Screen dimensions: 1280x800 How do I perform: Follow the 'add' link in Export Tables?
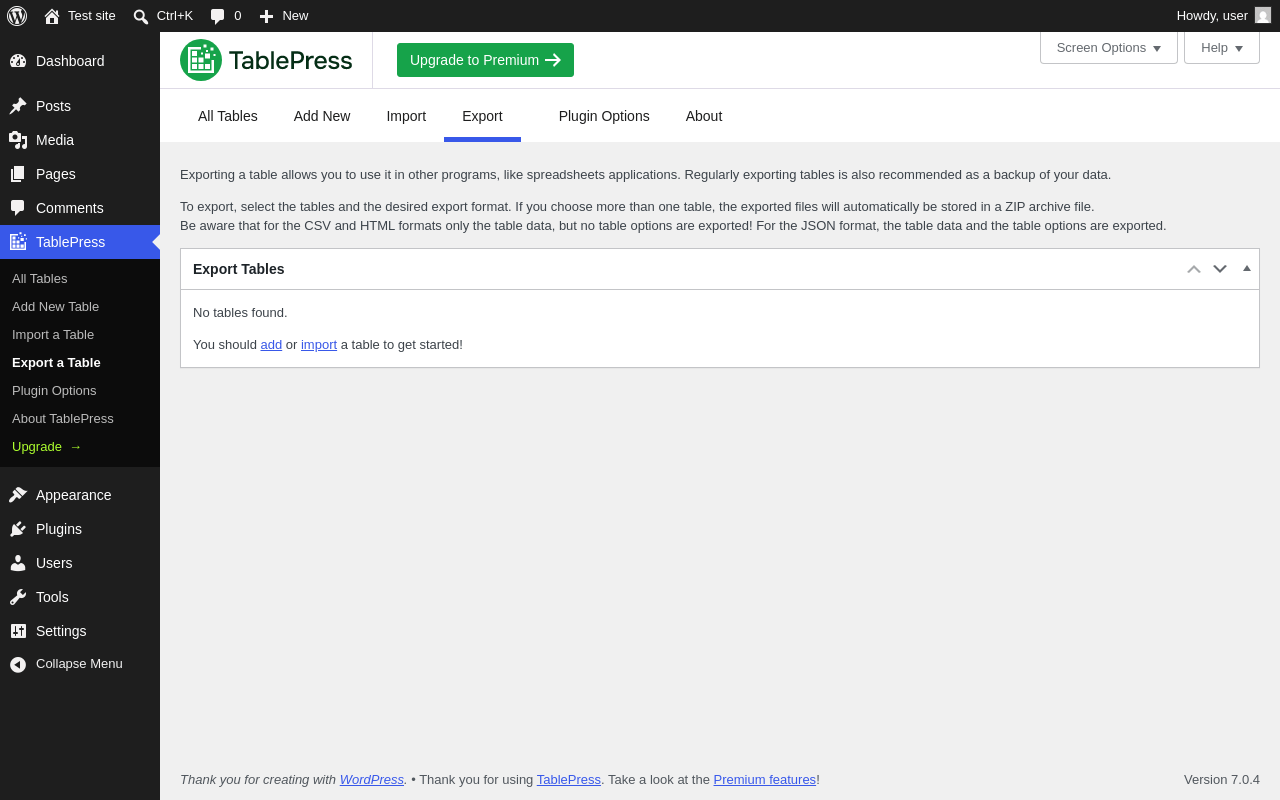271,344
